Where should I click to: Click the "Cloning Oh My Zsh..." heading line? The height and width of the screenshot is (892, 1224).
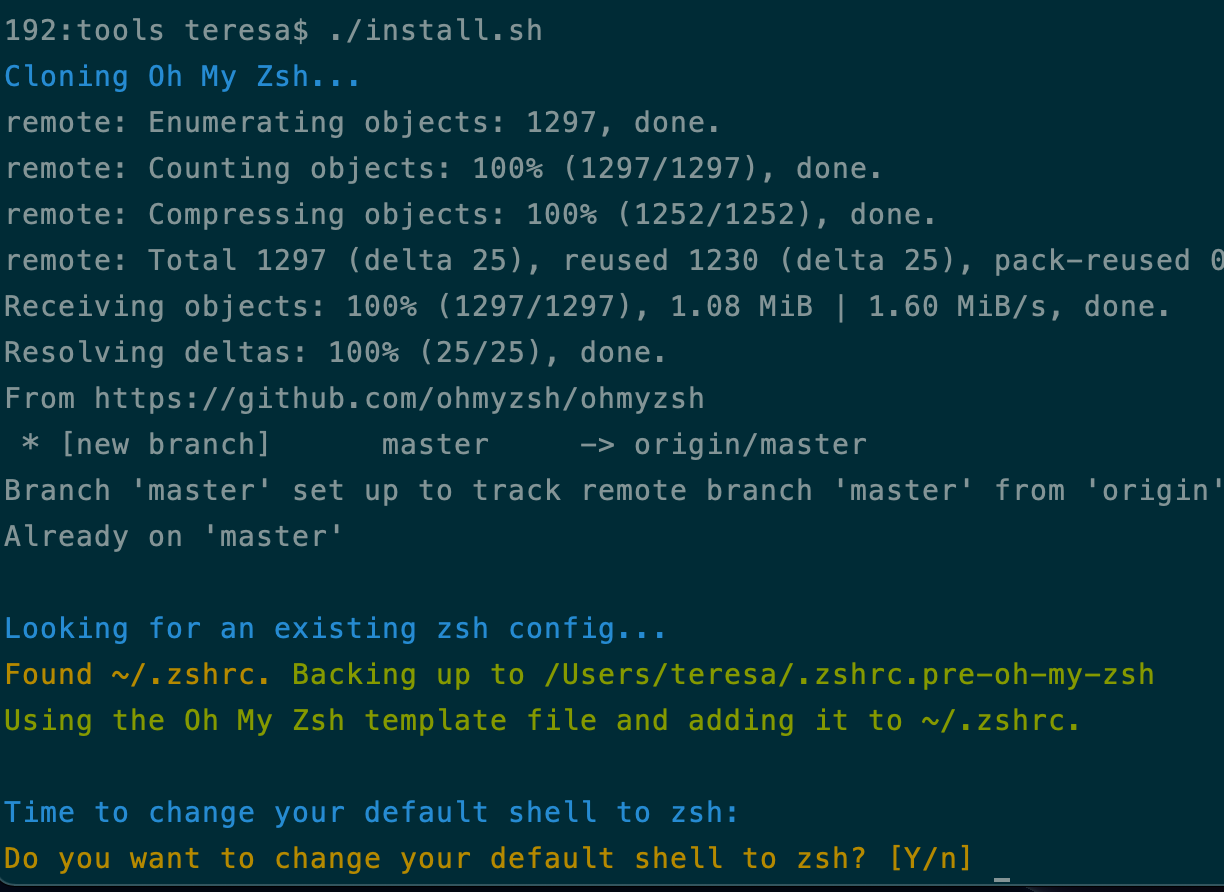pos(182,77)
